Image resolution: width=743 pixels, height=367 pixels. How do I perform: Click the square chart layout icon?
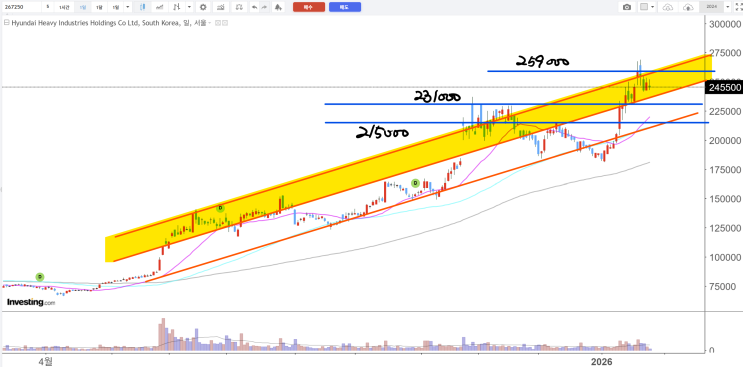(644, 7)
